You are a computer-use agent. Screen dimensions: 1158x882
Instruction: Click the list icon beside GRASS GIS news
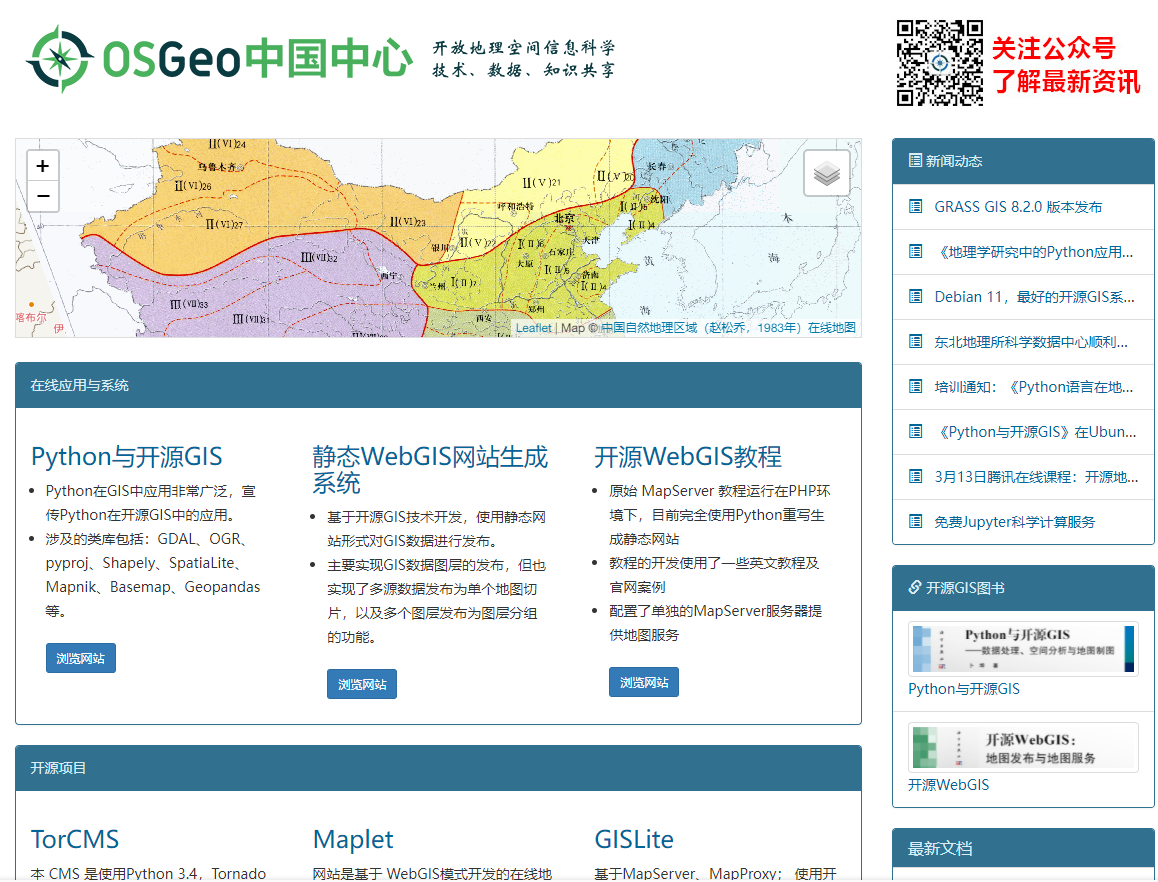[915, 206]
